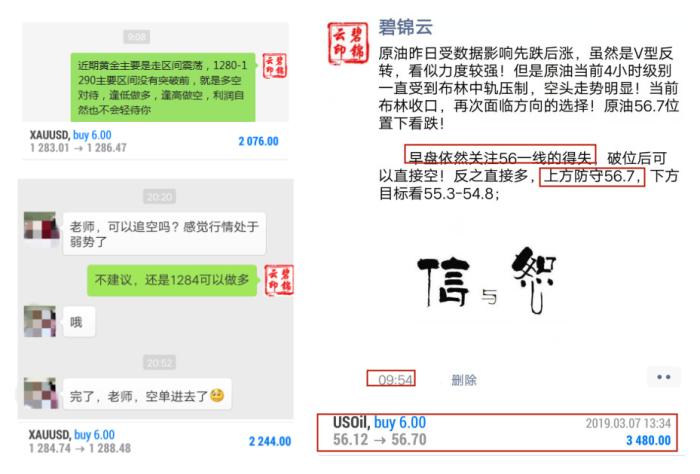Open the 碧锦云 profile name link
The height and width of the screenshot is (474, 700).
(x=405, y=27)
